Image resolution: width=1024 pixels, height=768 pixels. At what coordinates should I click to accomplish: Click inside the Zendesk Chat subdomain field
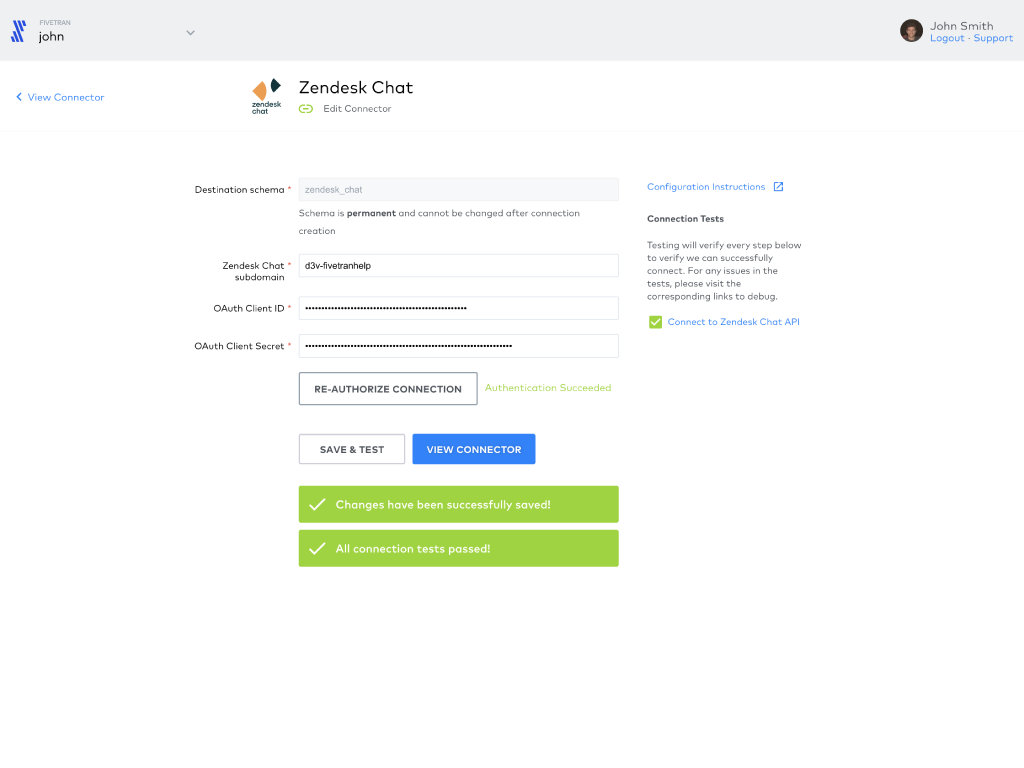[458, 265]
